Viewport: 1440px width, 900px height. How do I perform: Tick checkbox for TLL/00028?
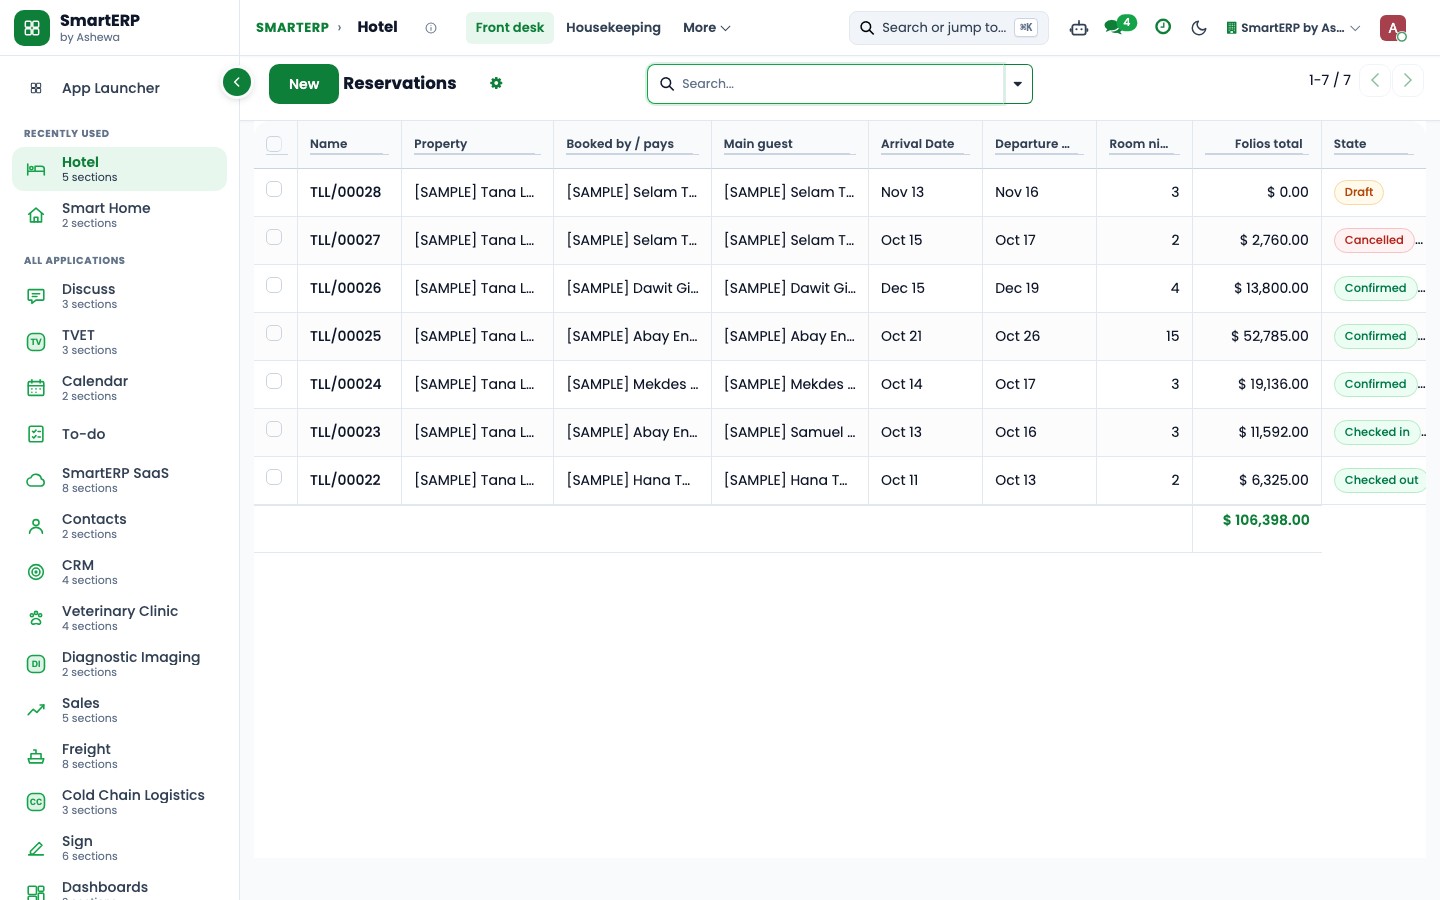[x=274, y=189]
